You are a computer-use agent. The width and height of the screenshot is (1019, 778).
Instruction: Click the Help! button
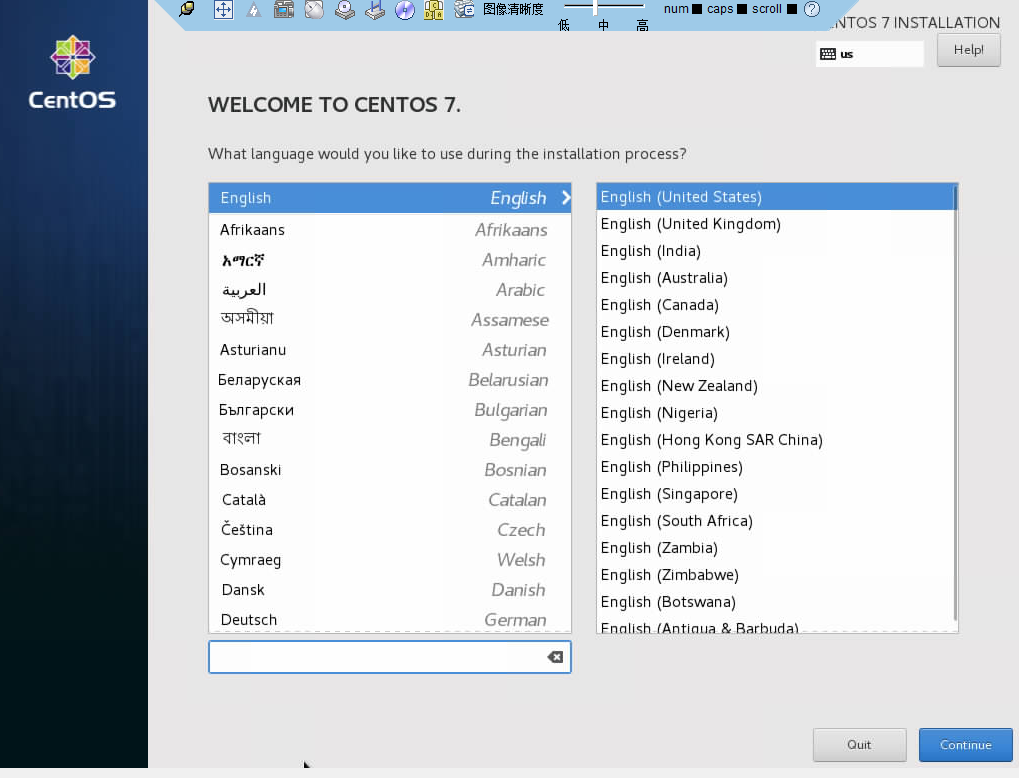click(968, 49)
